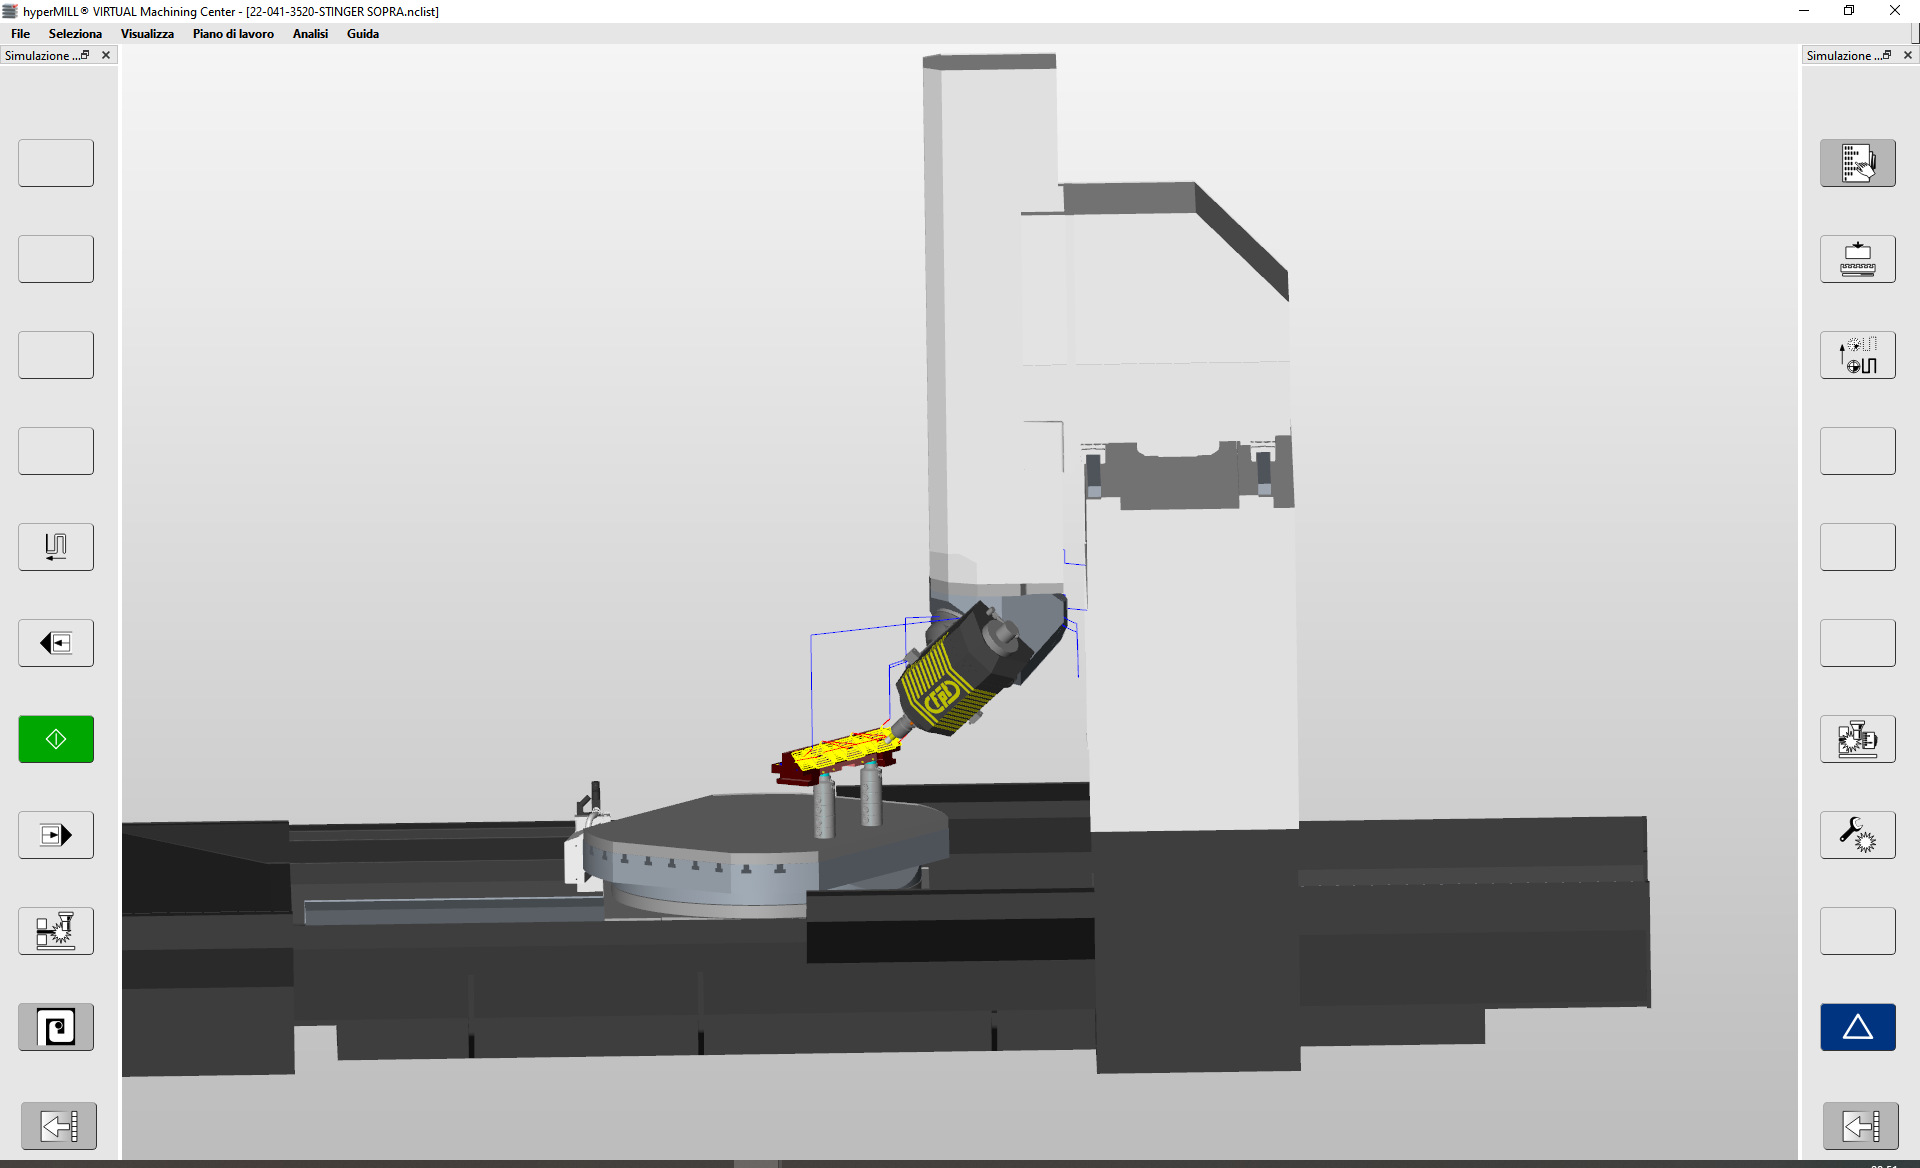Open the File menu
Image resolution: width=1920 pixels, height=1168 pixels.
(x=20, y=33)
